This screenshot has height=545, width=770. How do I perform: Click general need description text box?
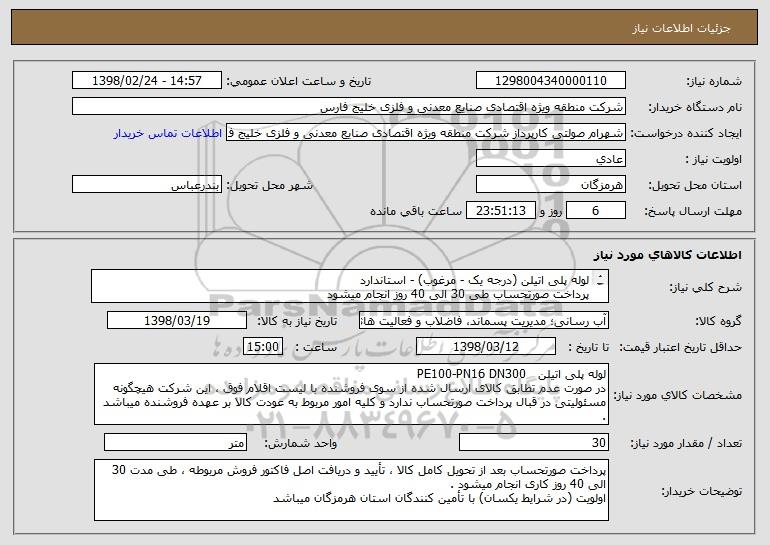coord(350,286)
